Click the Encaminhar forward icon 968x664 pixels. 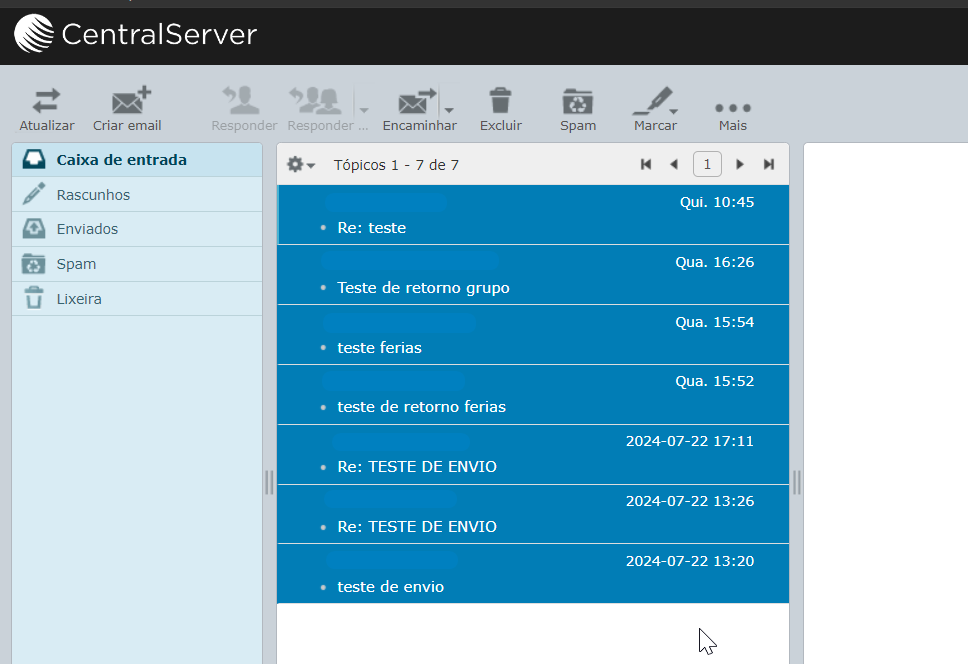415,102
